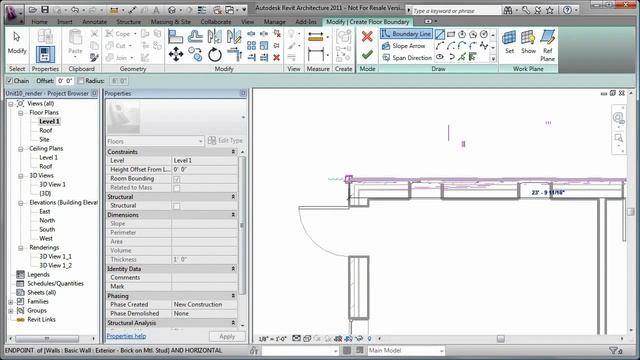The width and height of the screenshot is (640, 360).
Task: Select the Start-End-Radius Arc draw tool
Action: click(x=440, y=46)
